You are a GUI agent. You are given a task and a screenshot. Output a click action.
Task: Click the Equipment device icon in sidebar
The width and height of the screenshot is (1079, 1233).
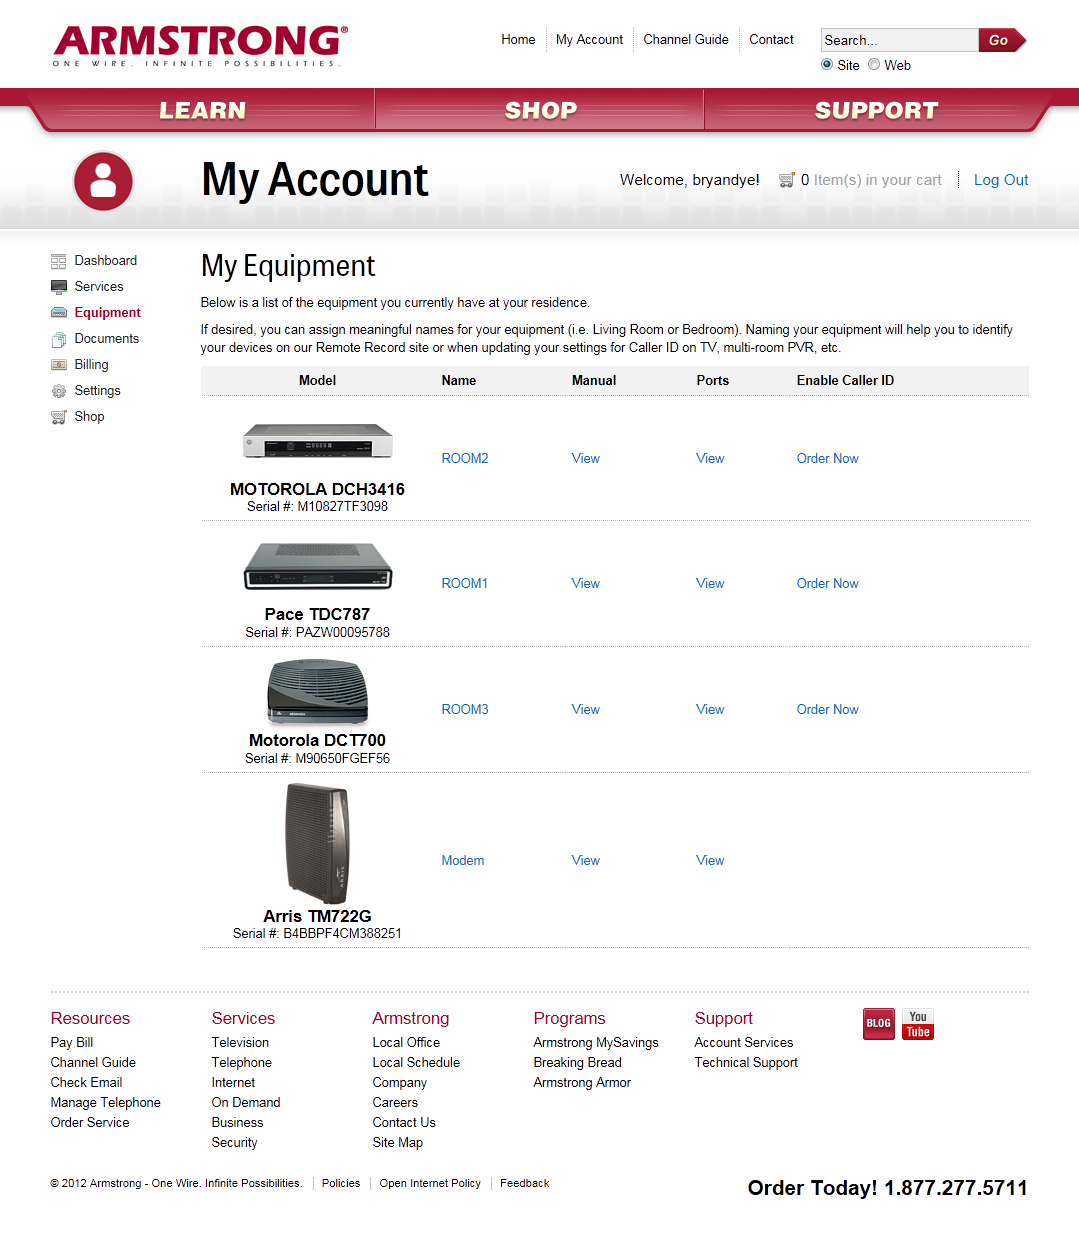(58, 313)
